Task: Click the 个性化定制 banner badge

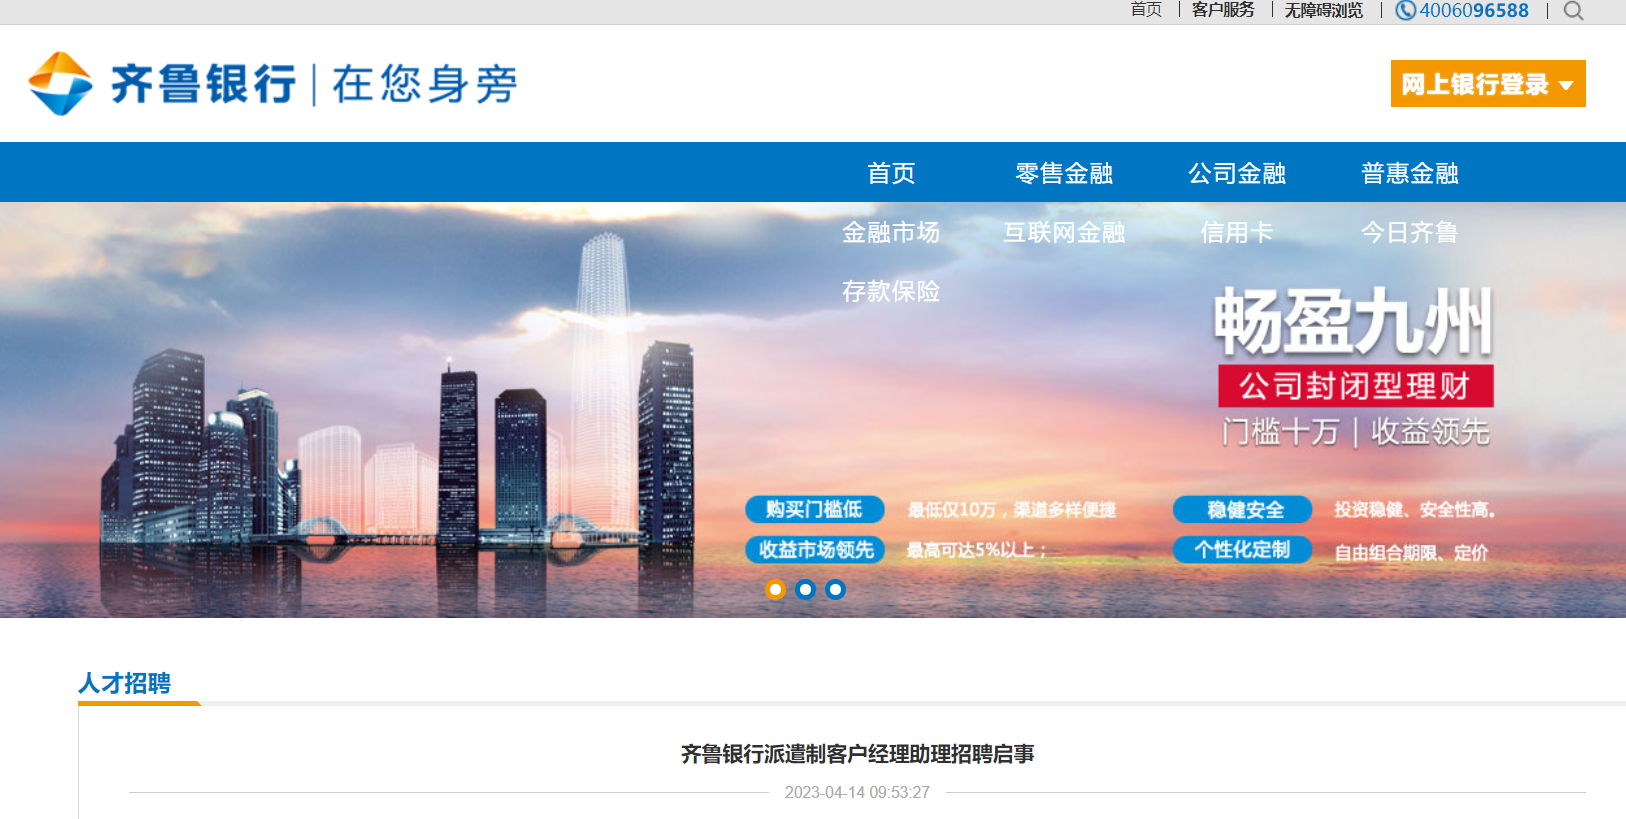Action: point(1243,550)
